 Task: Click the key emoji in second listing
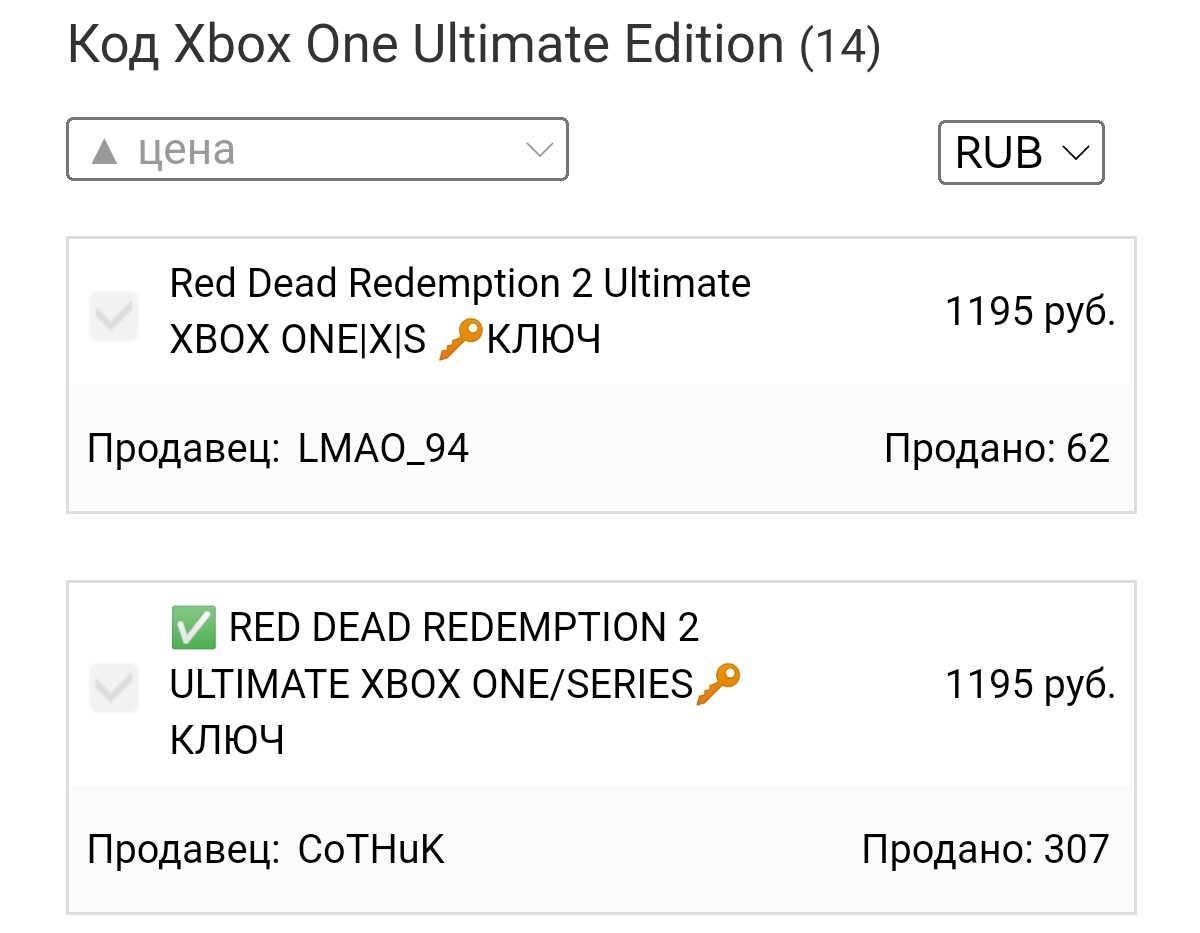pyautogui.click(x=718, y=685)
